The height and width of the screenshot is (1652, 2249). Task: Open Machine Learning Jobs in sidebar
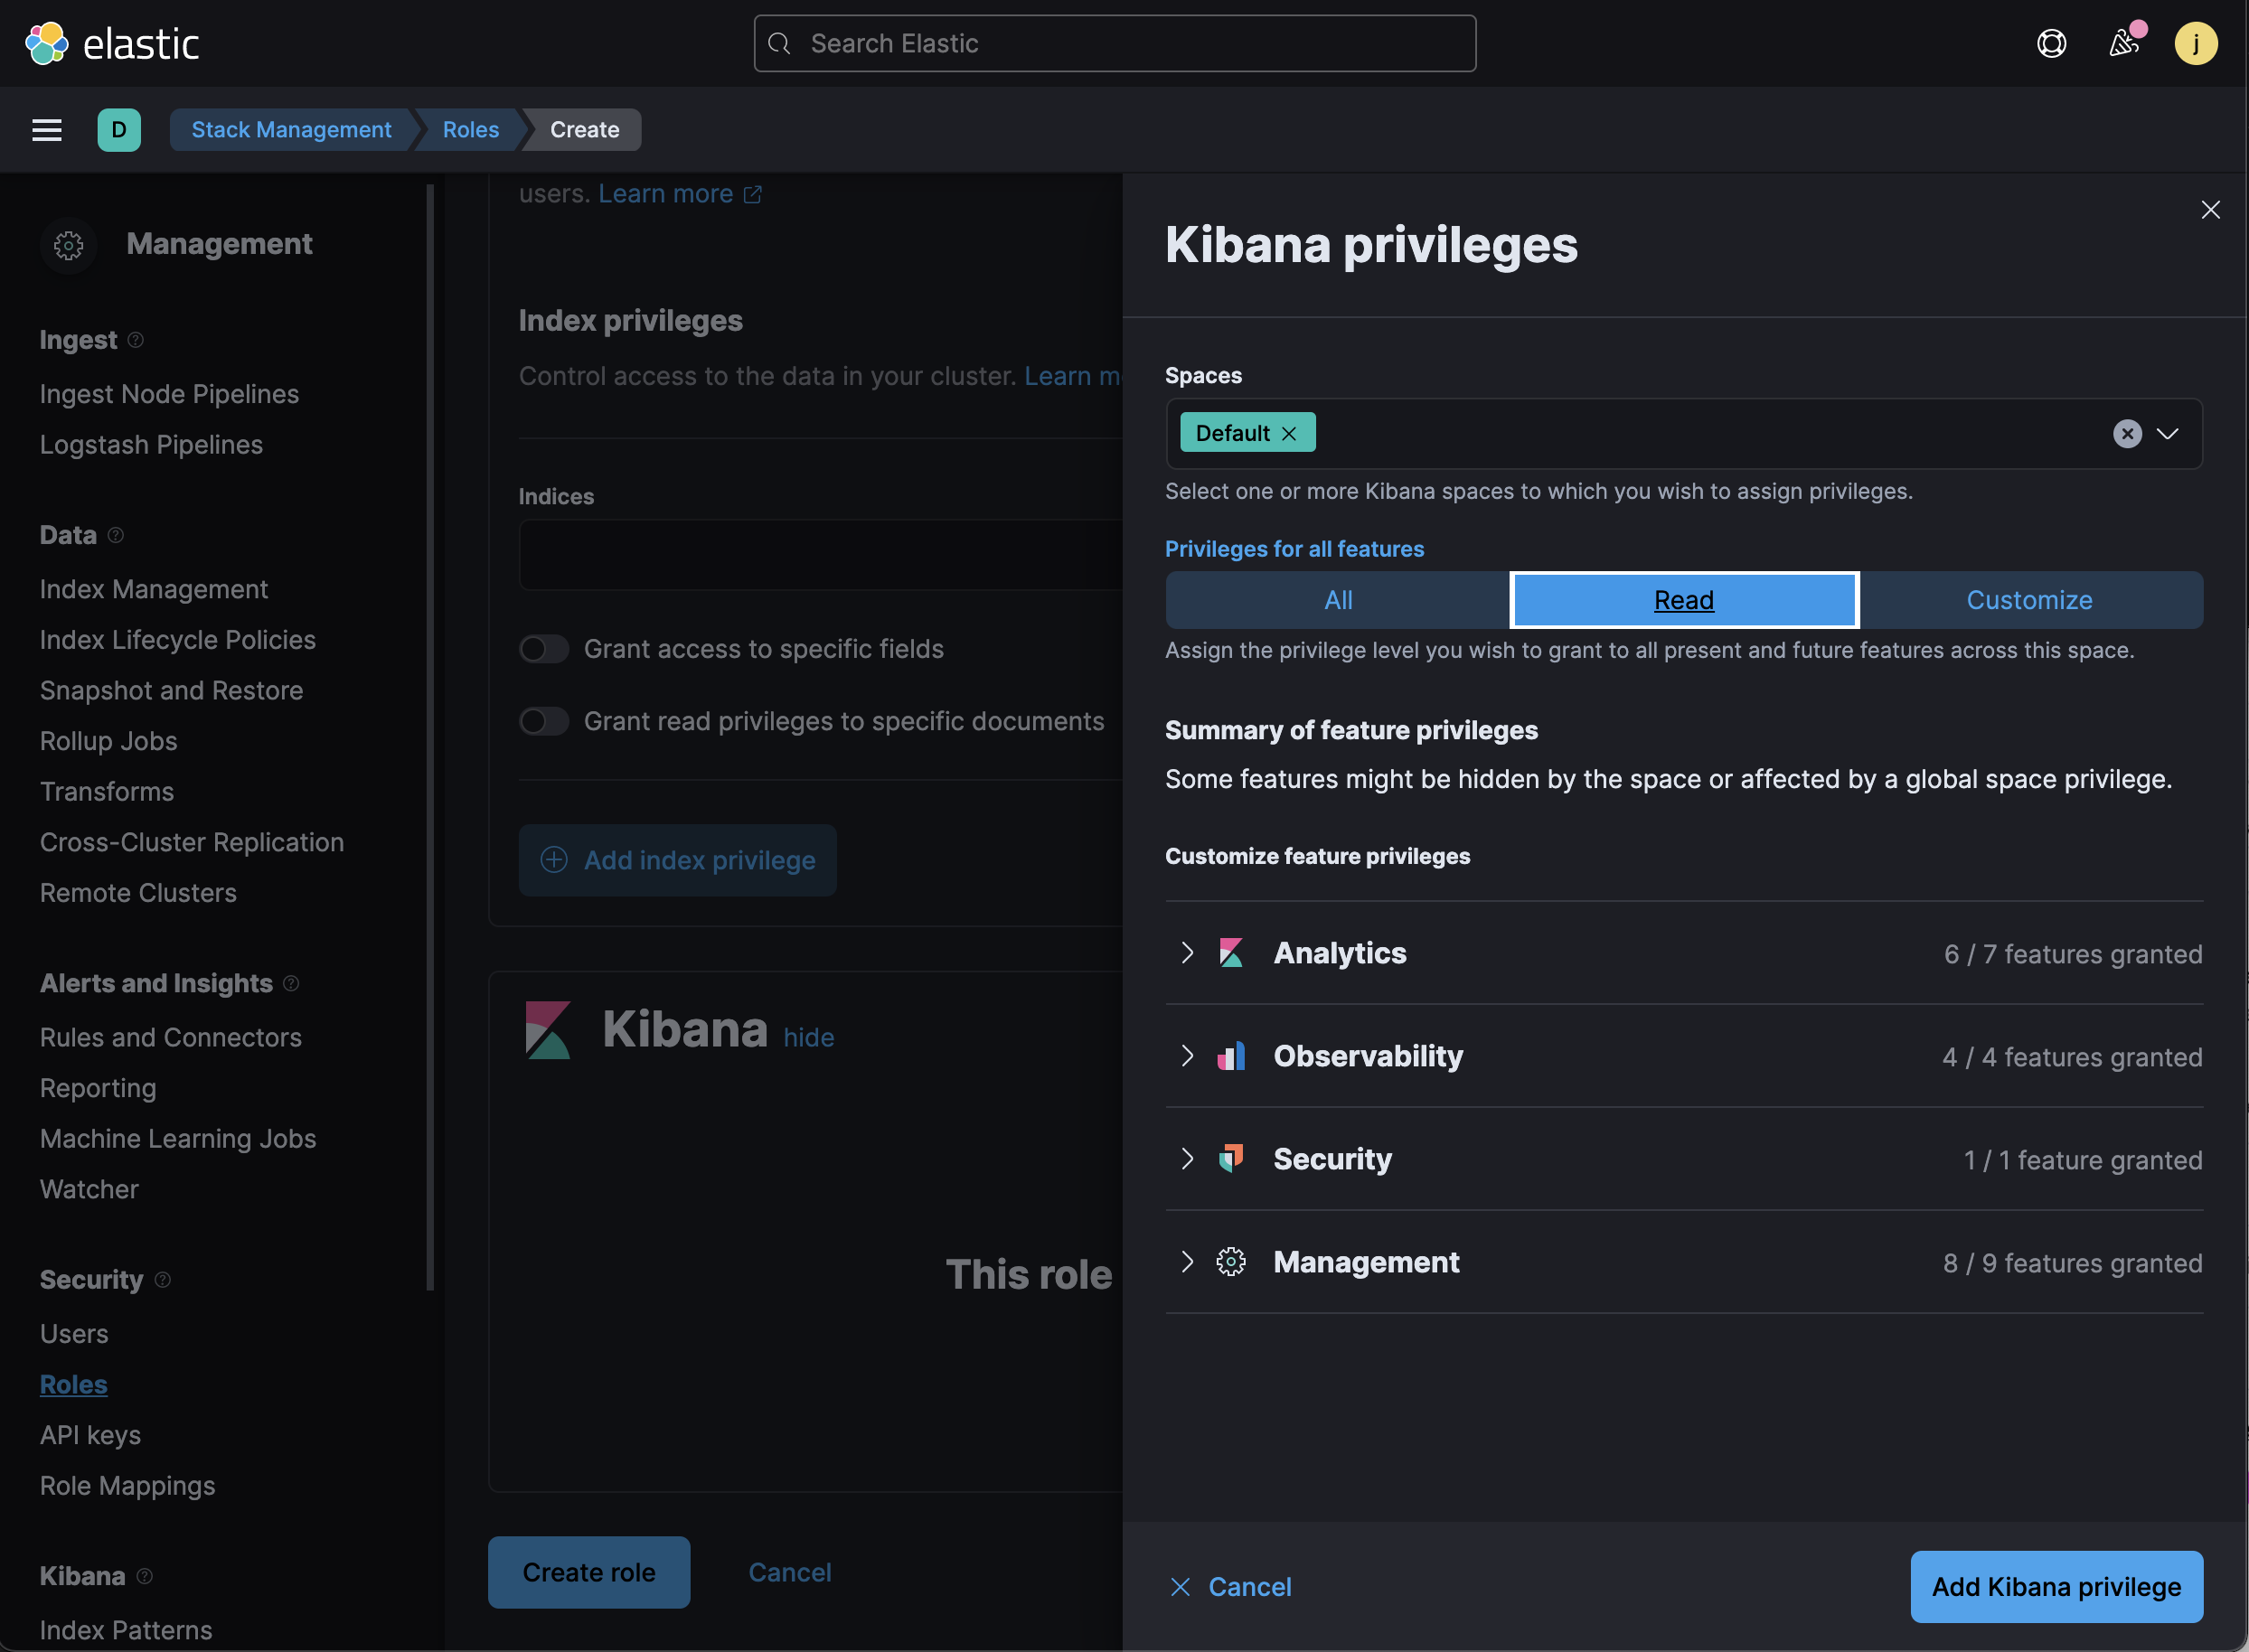point(178,1139)
